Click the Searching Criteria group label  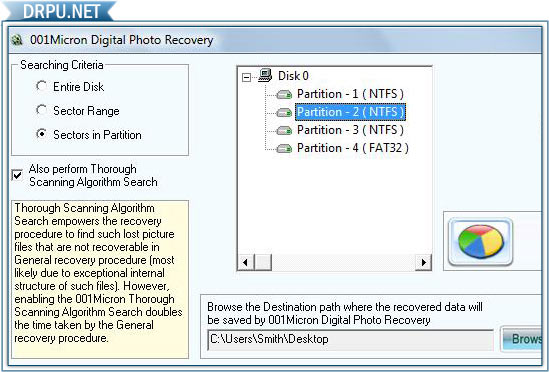click(x=62, y=65)
